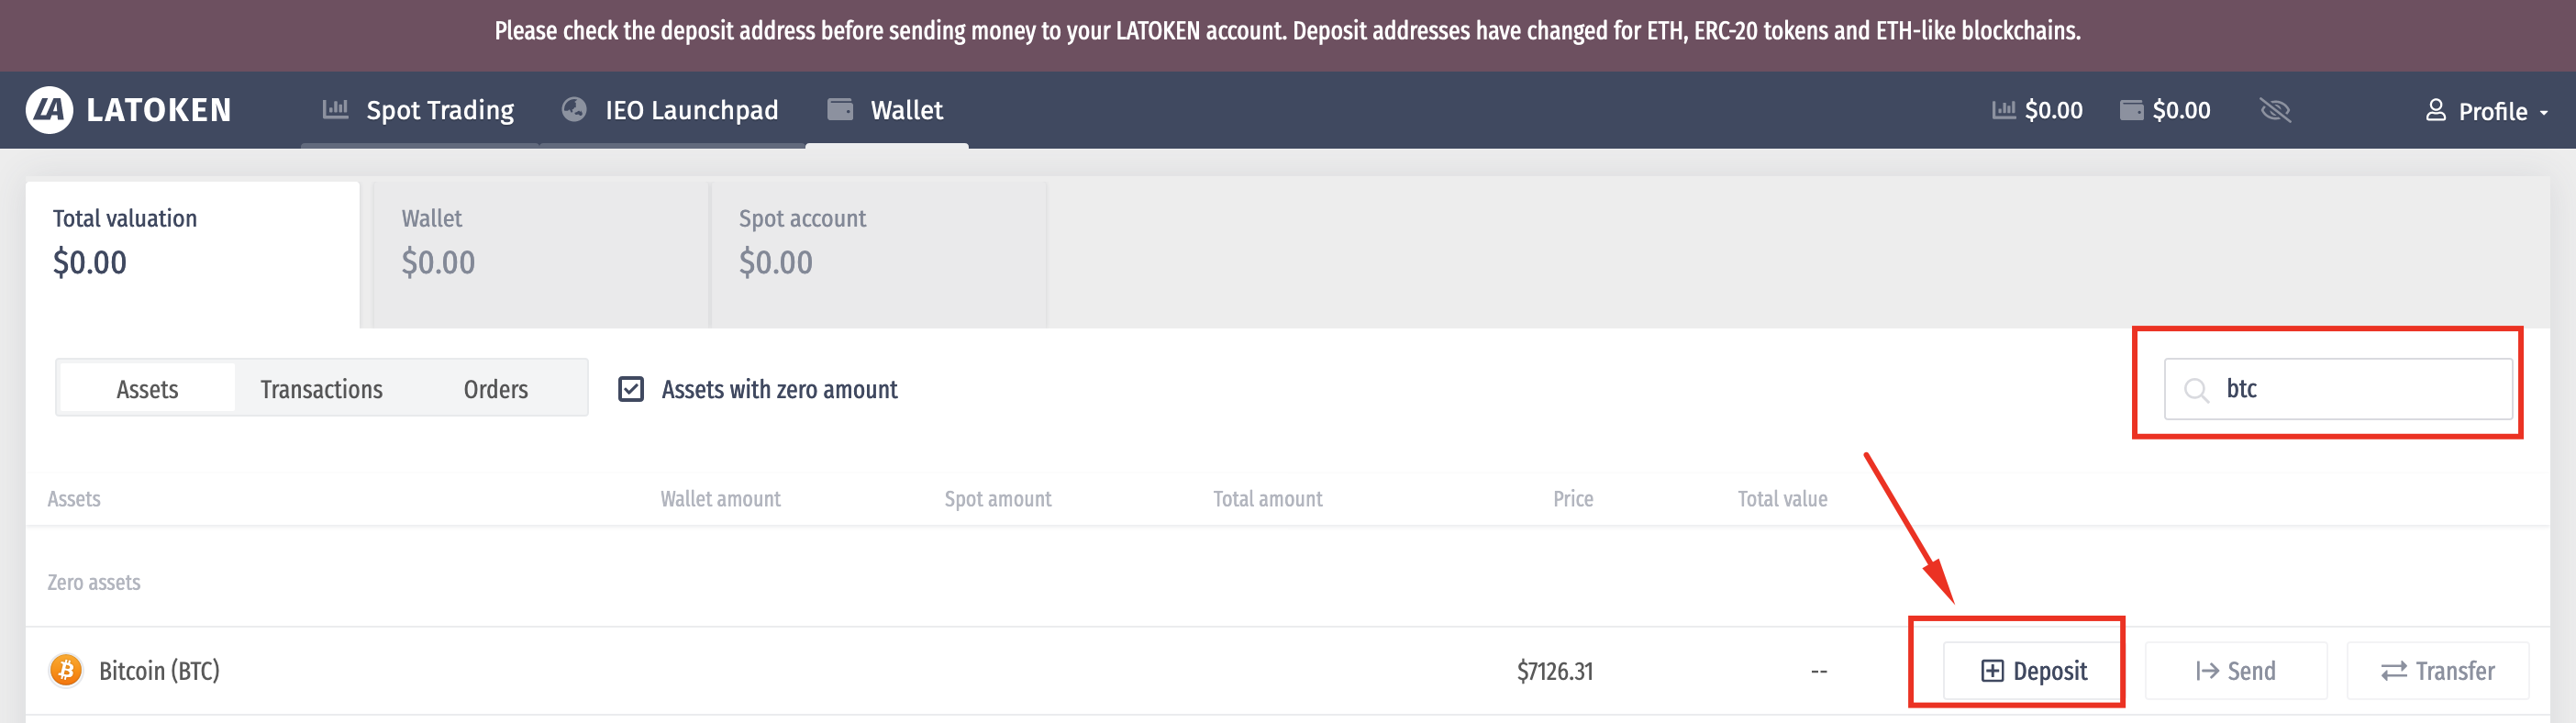2576x723 pixels.
Task: Click the spot balance chart icon
Action: pyautogui.click(x=2003, y=110)
